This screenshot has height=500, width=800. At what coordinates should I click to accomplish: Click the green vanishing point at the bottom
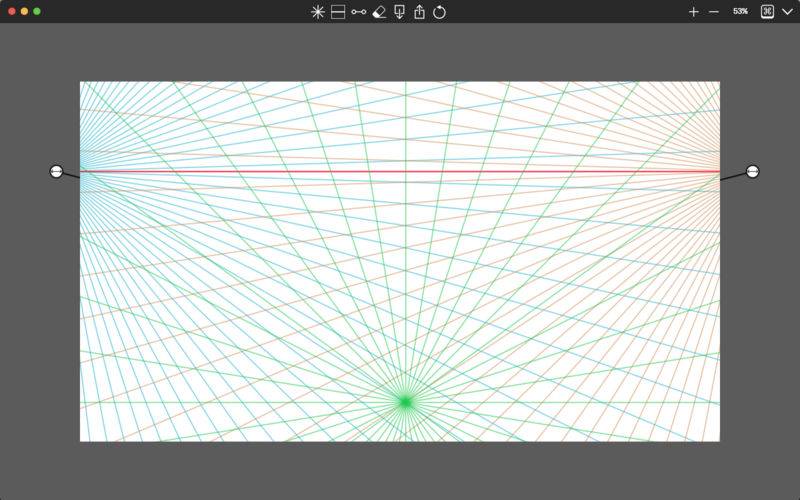coord(406,402)
